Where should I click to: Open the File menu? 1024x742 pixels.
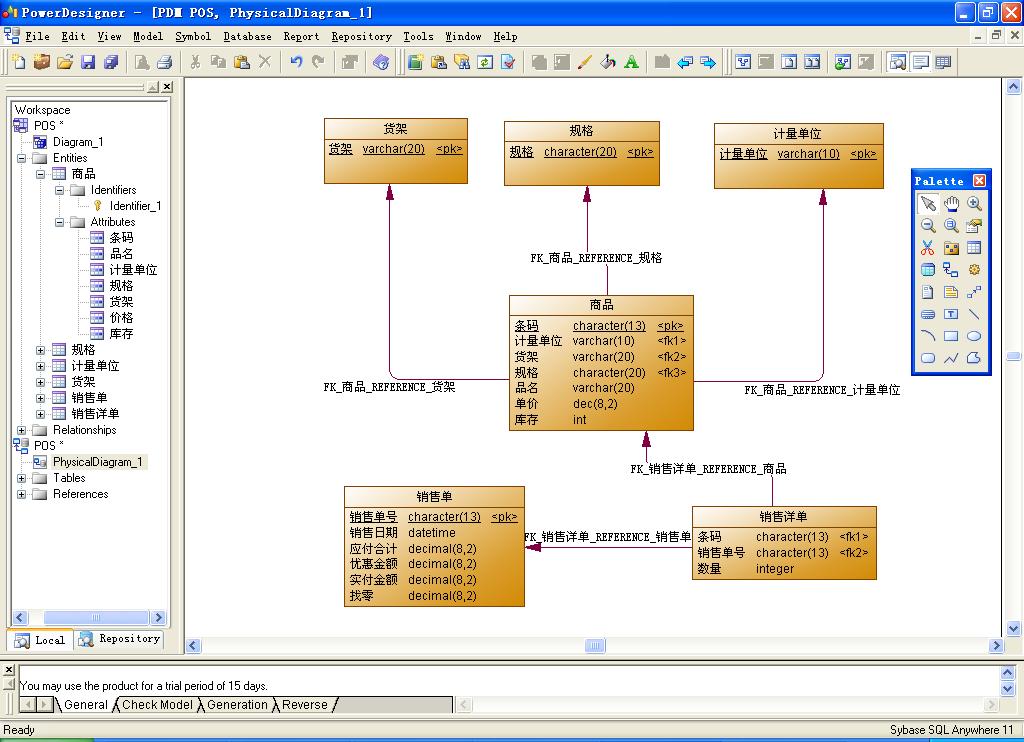(x=37, y=37)
